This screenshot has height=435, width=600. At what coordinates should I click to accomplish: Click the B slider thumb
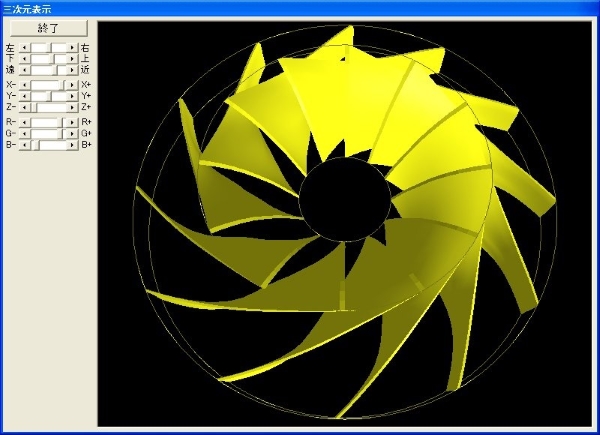pyautogui.click(x=35, y=145)
